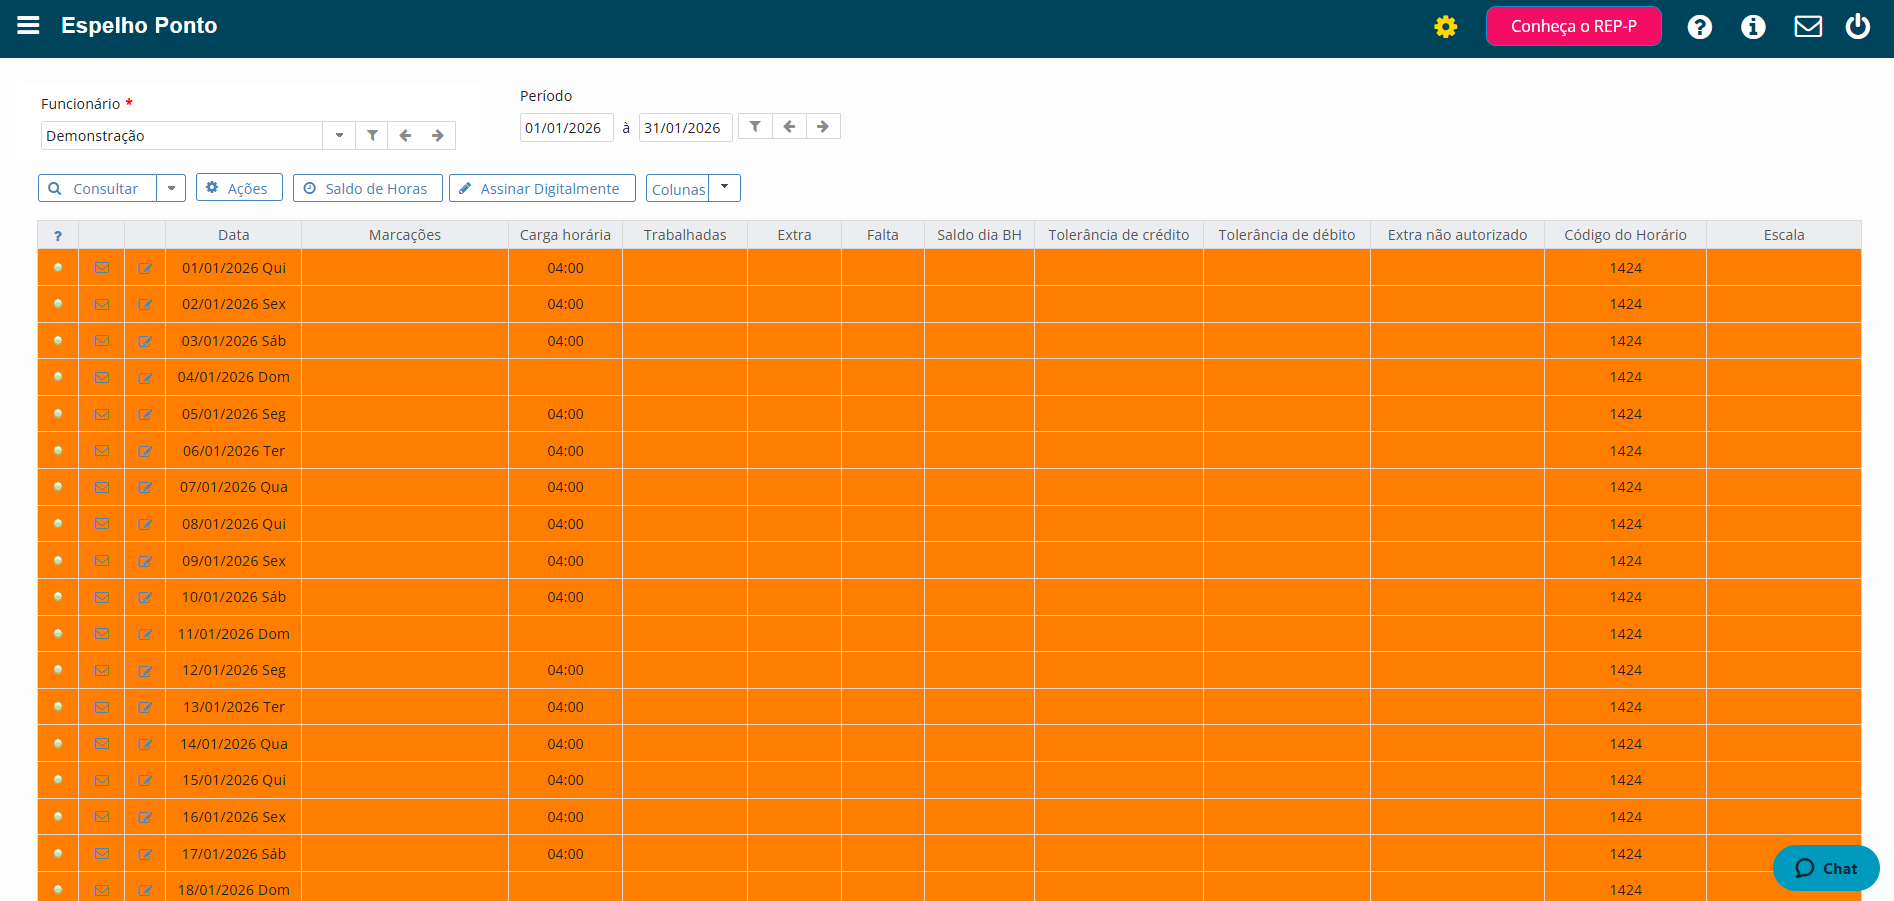
Task: Click the Consultar button
Action: pyautogui.click(x=97, y=188)
